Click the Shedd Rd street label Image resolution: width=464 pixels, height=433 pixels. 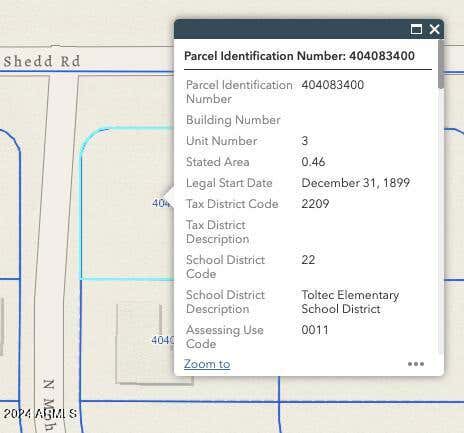click(42, 61)
